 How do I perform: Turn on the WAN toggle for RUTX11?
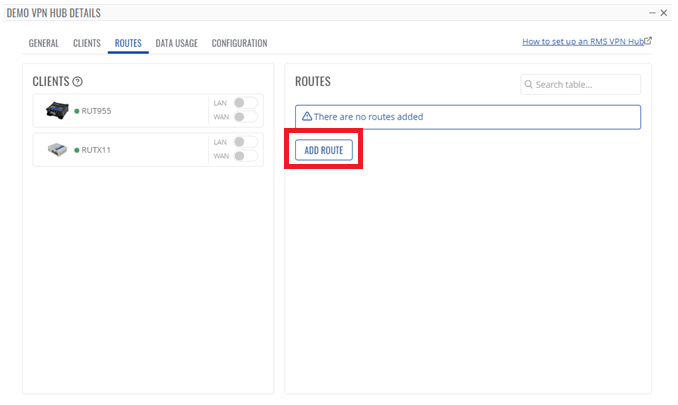[245, 156]
